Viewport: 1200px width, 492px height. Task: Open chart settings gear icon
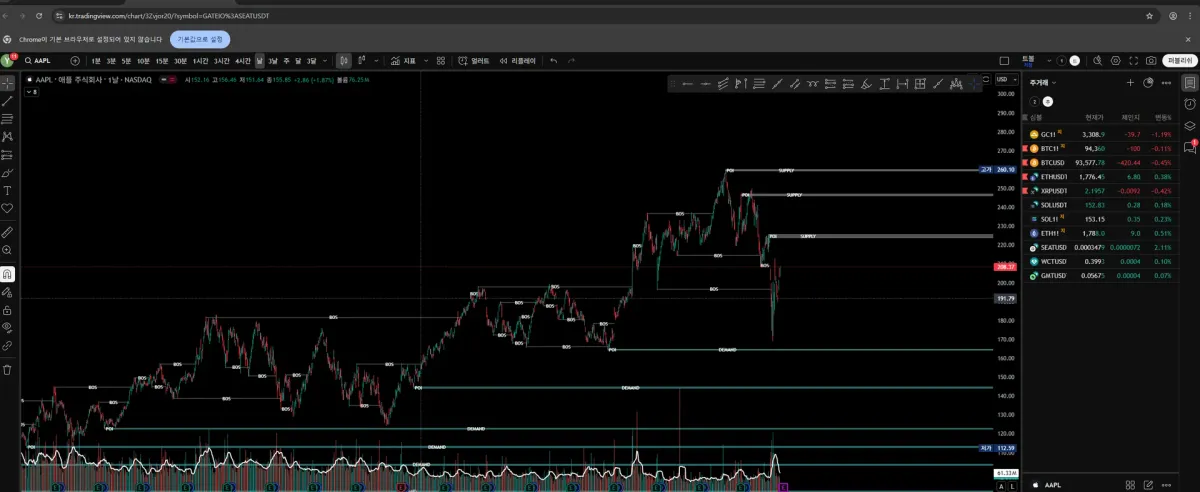point(1116,61)
